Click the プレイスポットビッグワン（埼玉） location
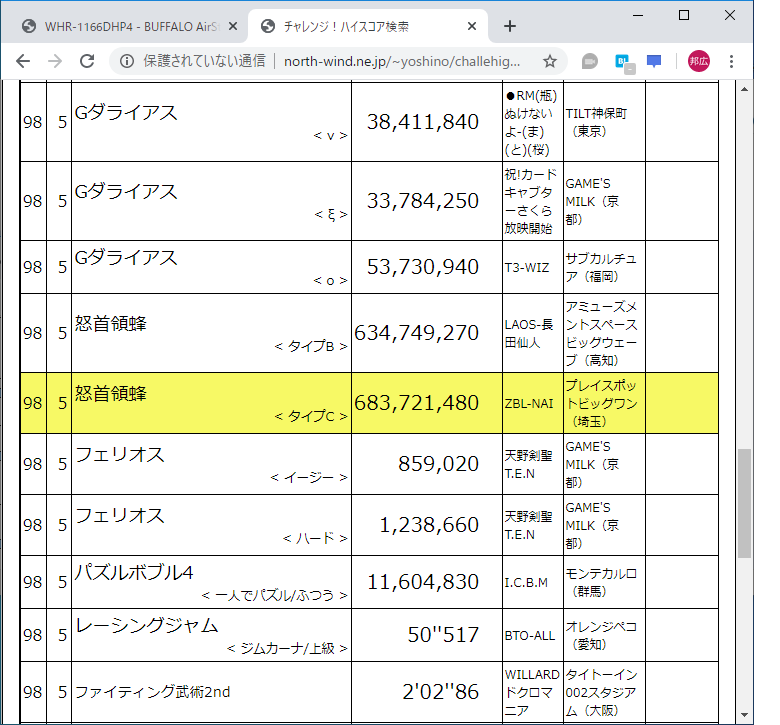The height and width of the screenshot is (725, 780). coord(601,404)
